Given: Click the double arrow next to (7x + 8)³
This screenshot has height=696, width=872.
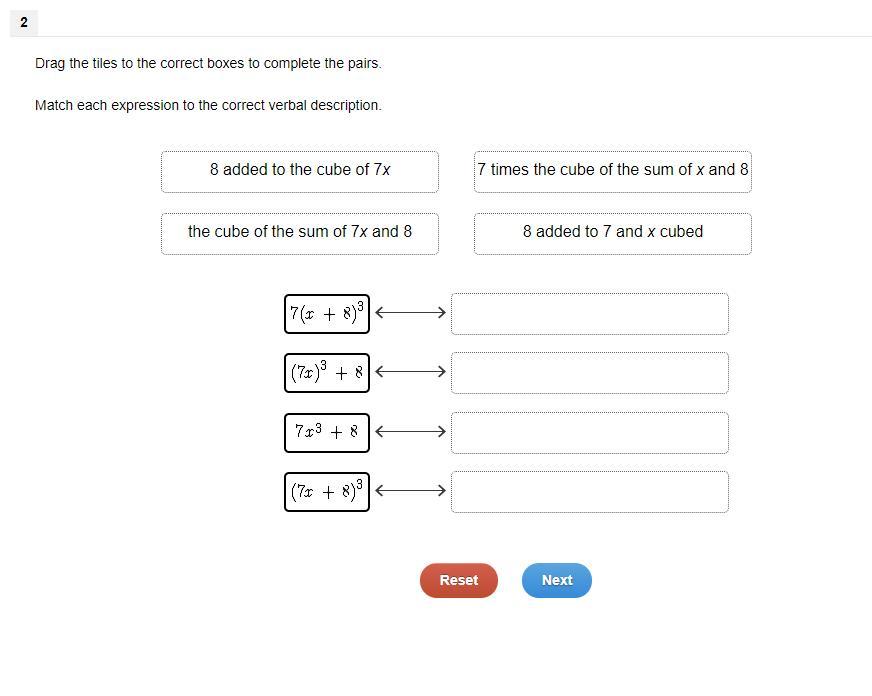Looking at the screenshot, I should click(410, 491).
